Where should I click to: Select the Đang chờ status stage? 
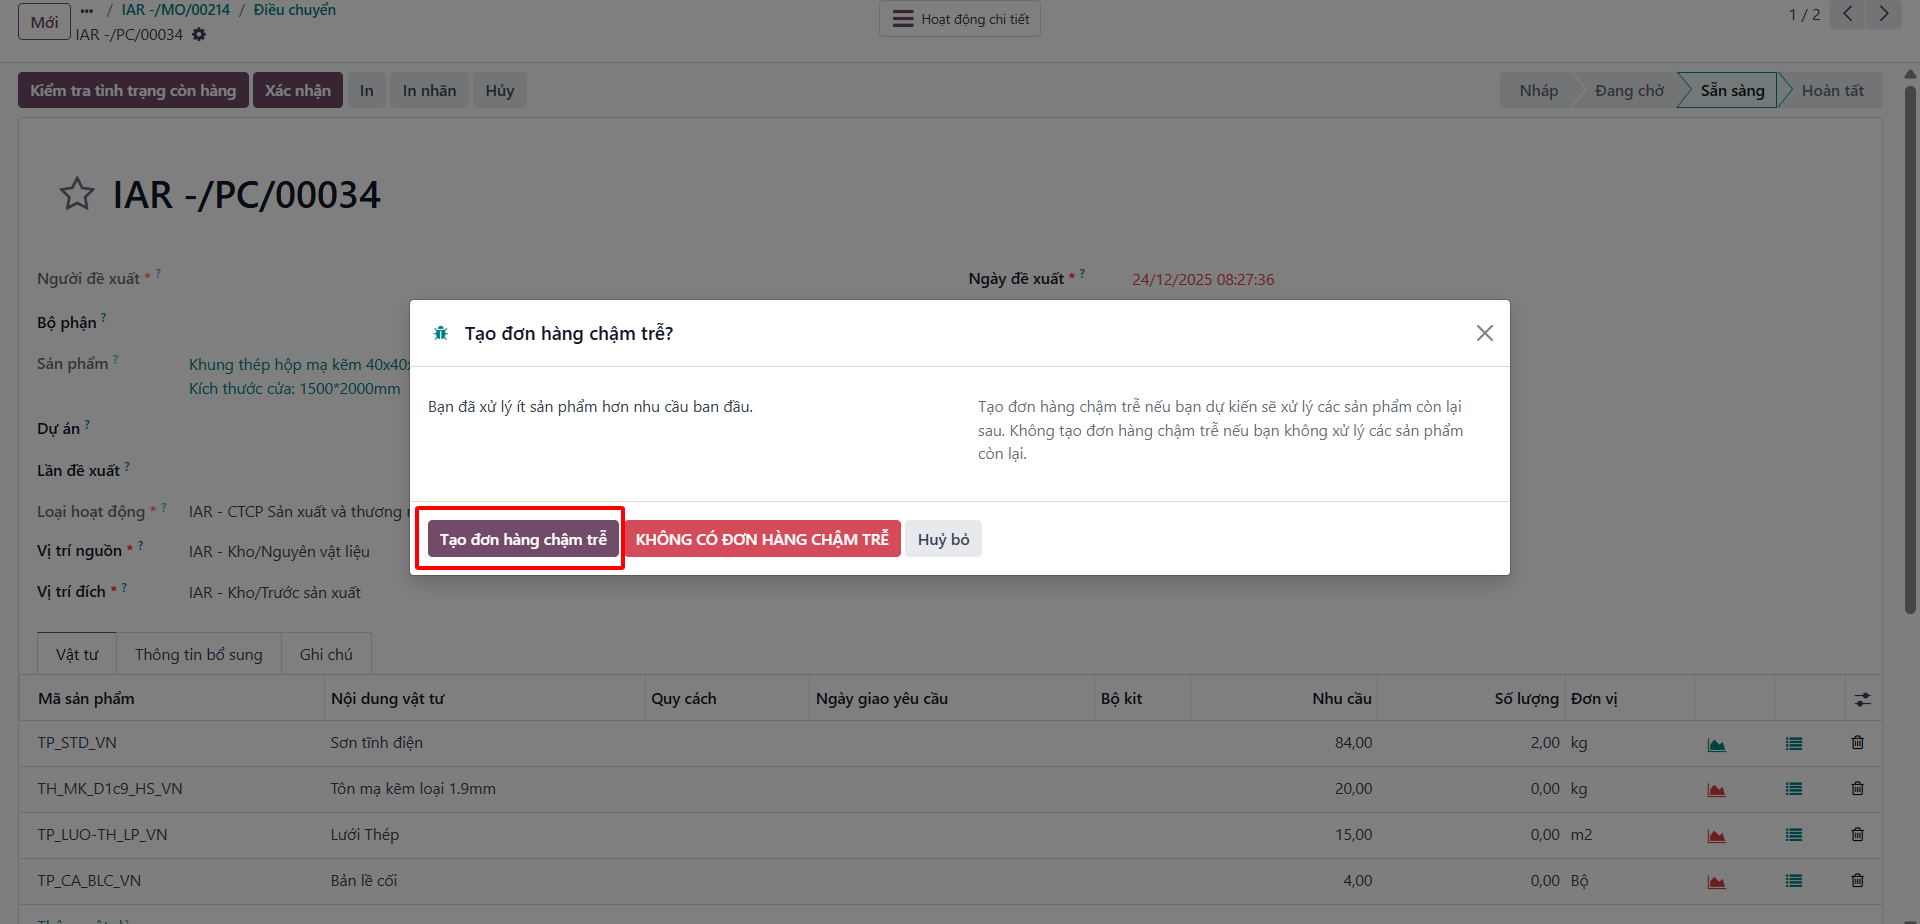pyautogui.click(x=1629, y=90)
